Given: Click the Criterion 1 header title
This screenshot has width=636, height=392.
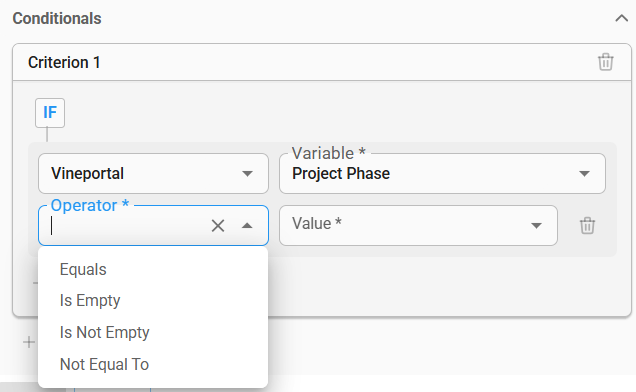Looking at the screenshot, I should 64,62.
